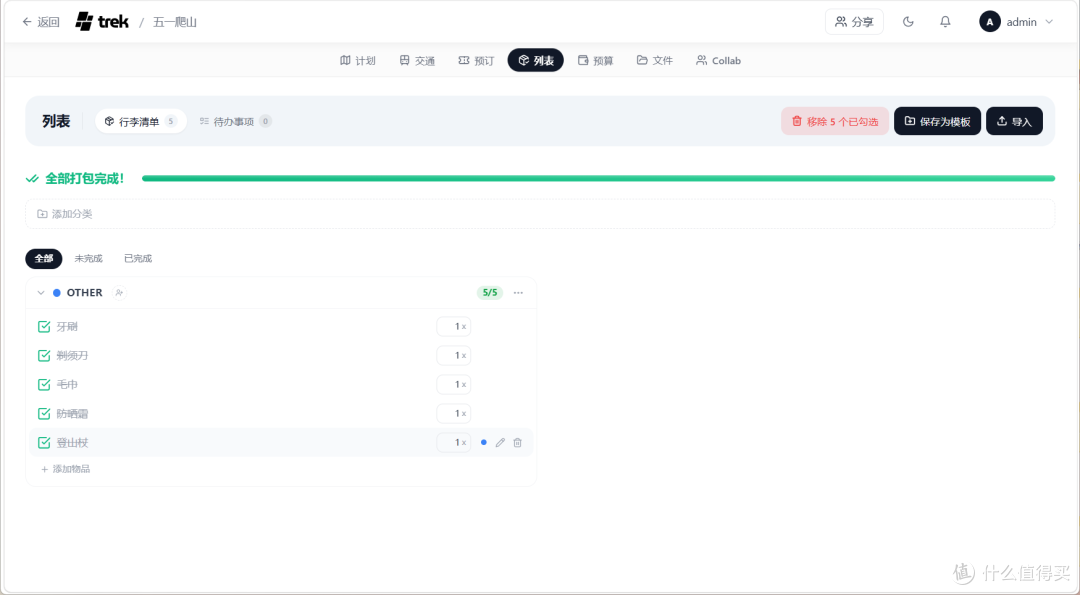Click the trek logo
The height and width of the screenshot is (595, 1080).
pyautogui.click(x=102, y=21)
